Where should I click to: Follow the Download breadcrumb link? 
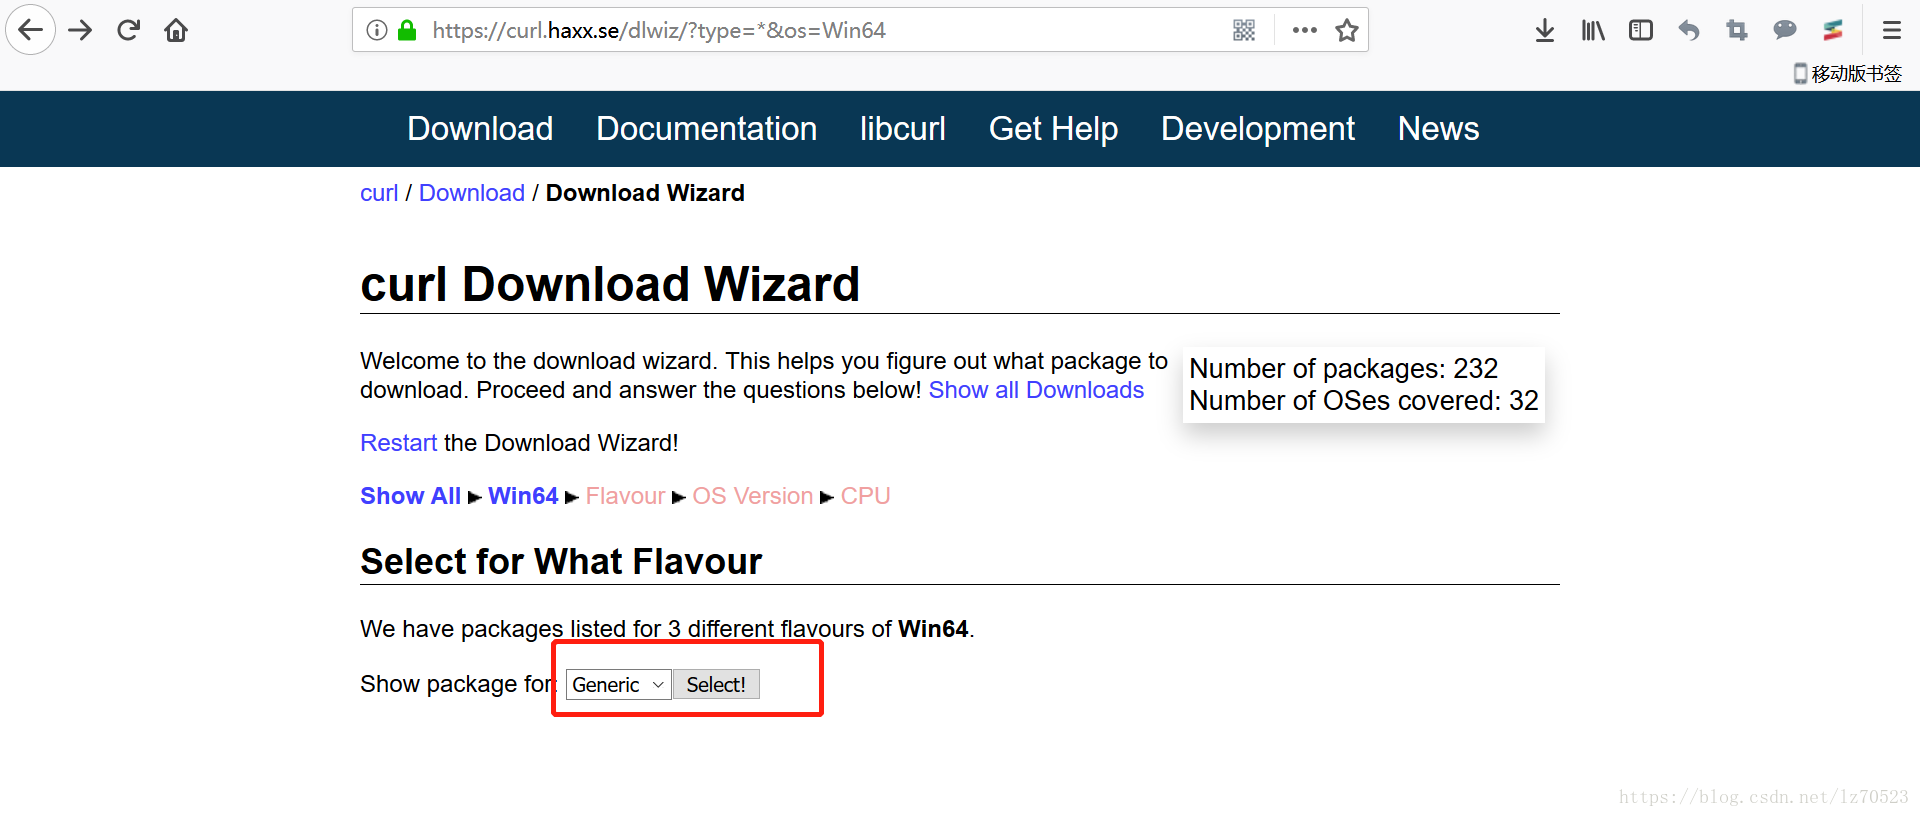(472, 193)
